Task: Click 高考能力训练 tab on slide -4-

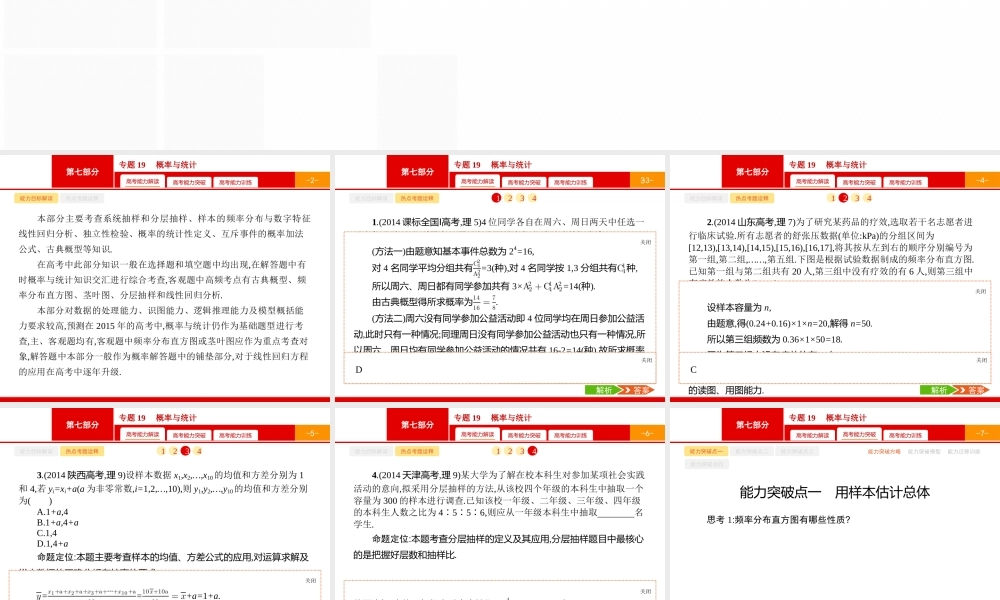Action: coord(905,182)
